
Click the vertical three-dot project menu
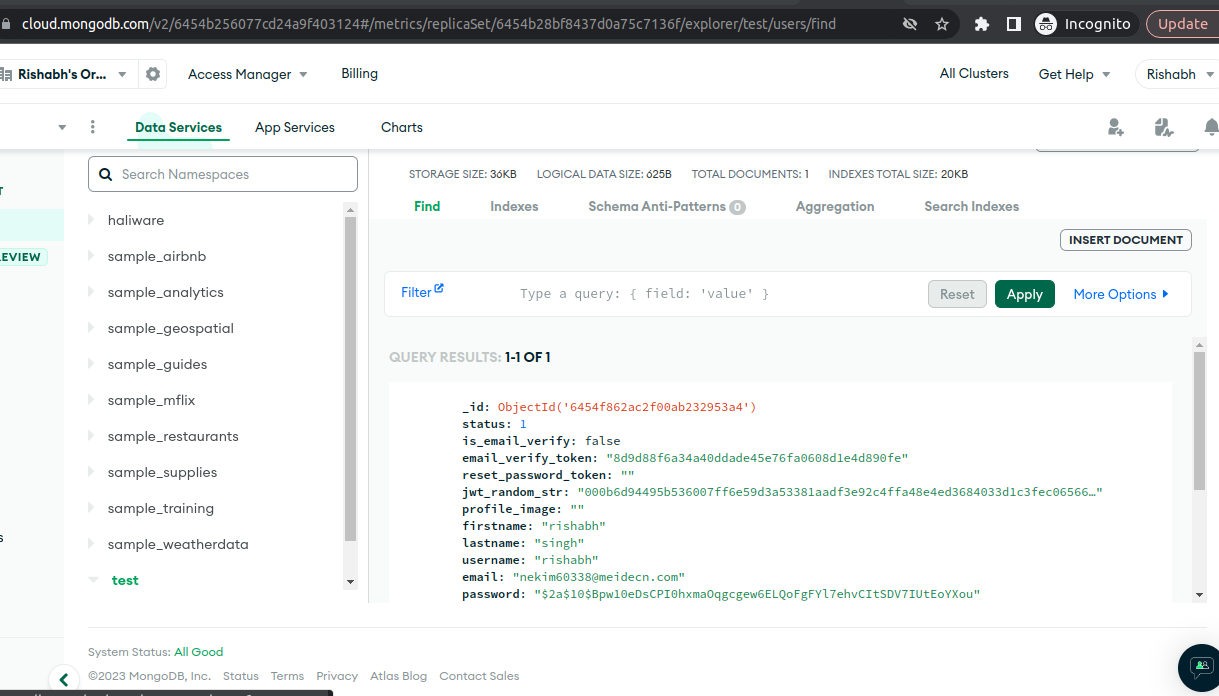point(93,127)
